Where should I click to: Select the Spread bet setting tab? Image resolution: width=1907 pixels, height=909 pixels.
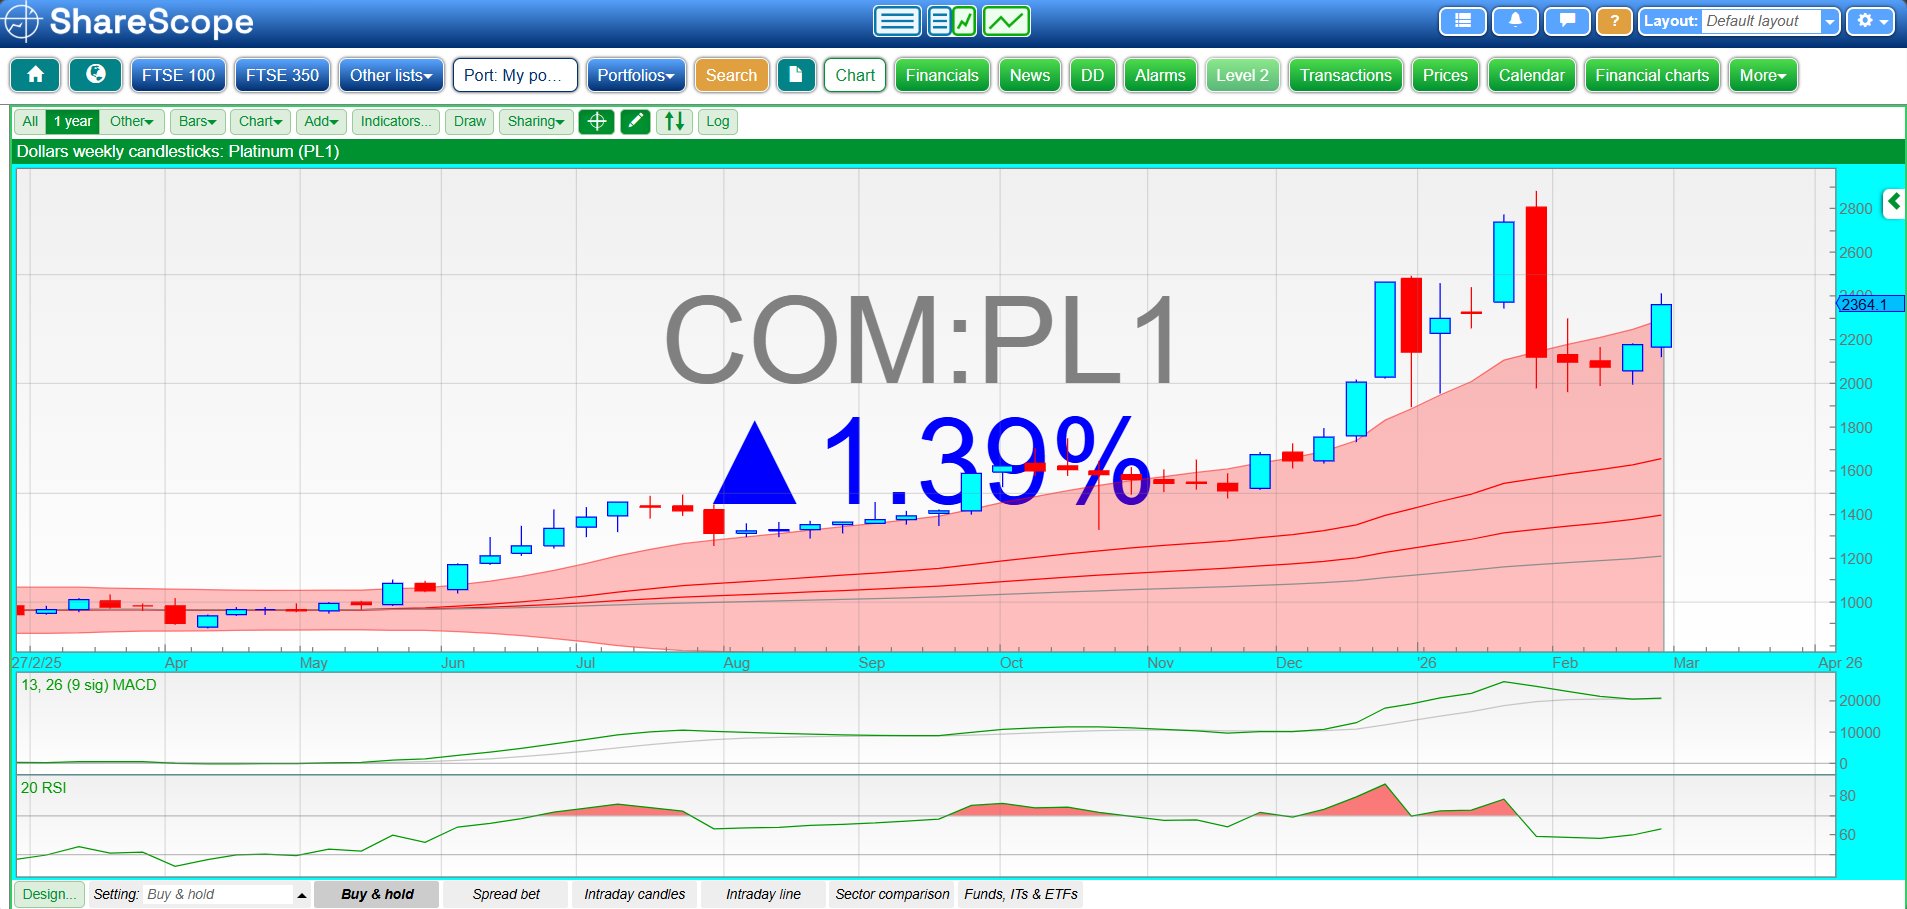(x=506, y=894)
